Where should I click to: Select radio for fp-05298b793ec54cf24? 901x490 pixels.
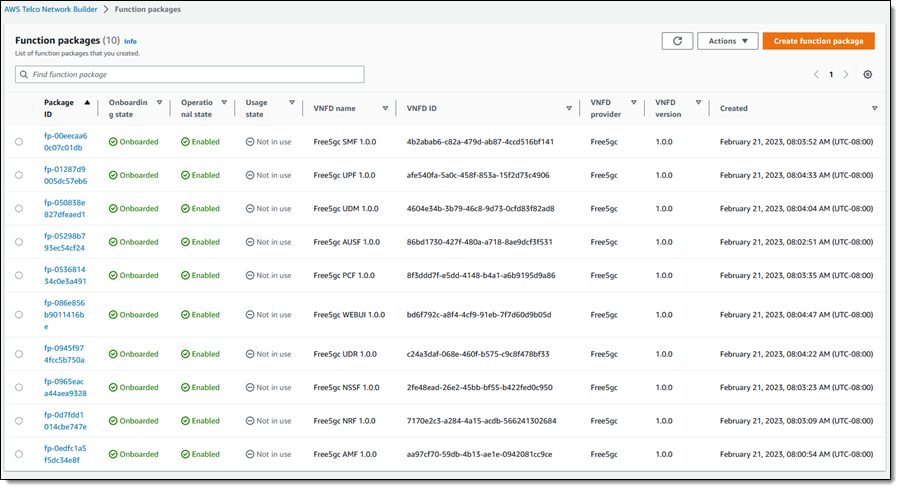coord(19,242)
